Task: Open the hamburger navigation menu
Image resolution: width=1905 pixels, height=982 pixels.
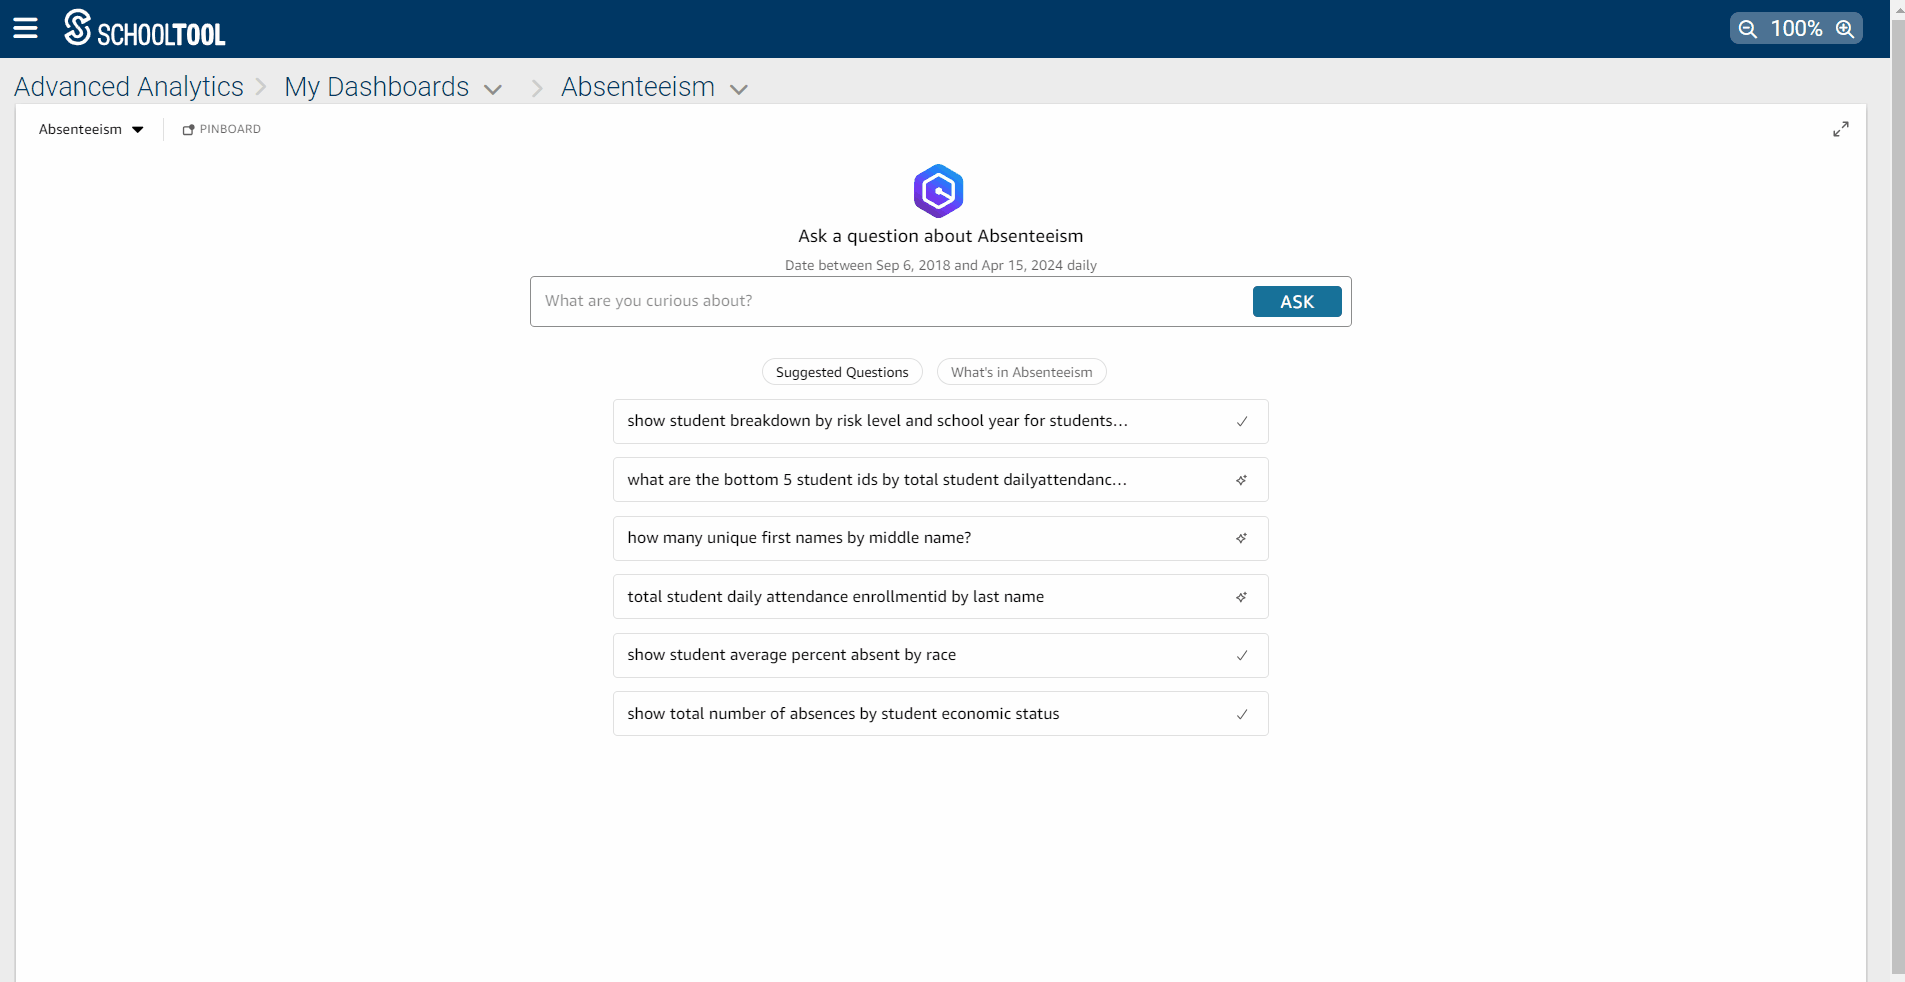Action: [25, 28]
